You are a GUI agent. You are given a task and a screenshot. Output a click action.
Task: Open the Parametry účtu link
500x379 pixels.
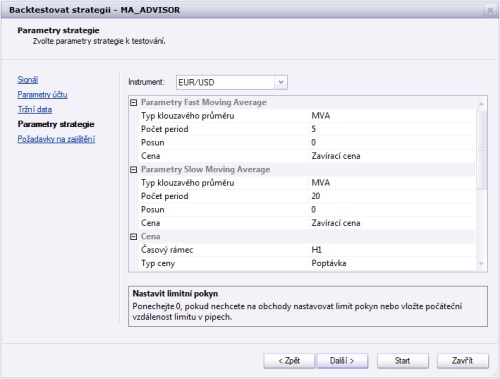click(42, 95)
